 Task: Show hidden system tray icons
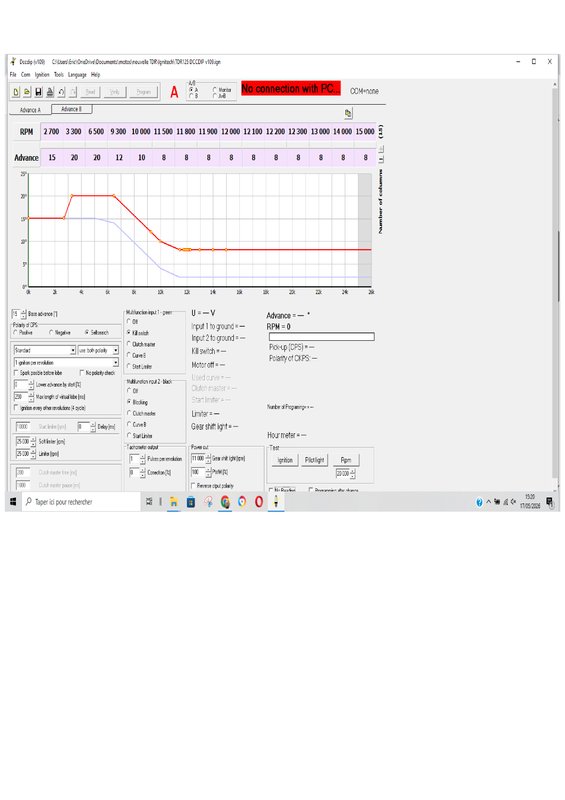[488, 502]
